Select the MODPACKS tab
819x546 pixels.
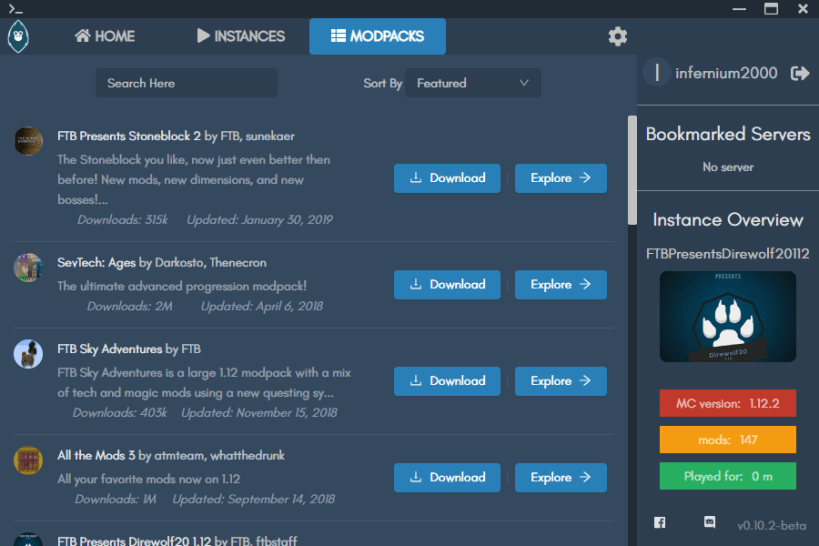377,37
